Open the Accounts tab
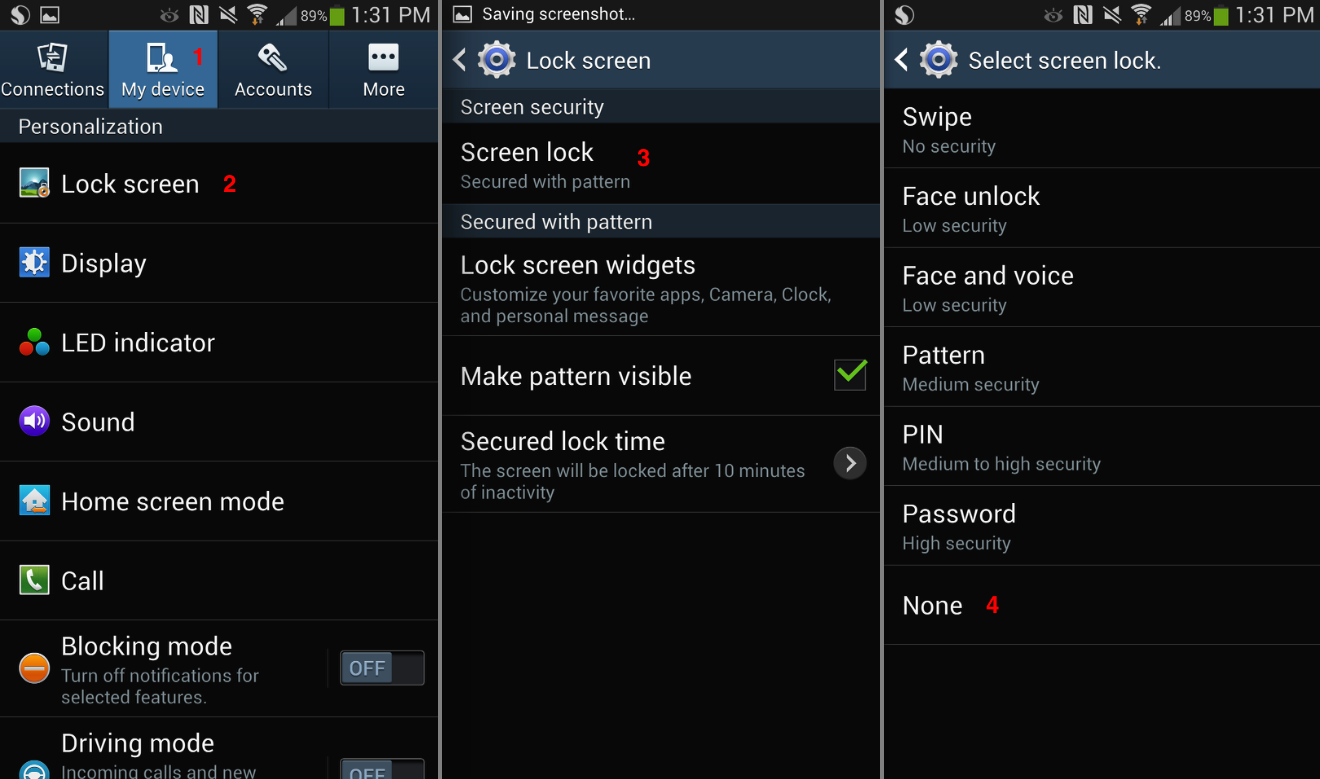1320x779 pixels. point(273,69)
